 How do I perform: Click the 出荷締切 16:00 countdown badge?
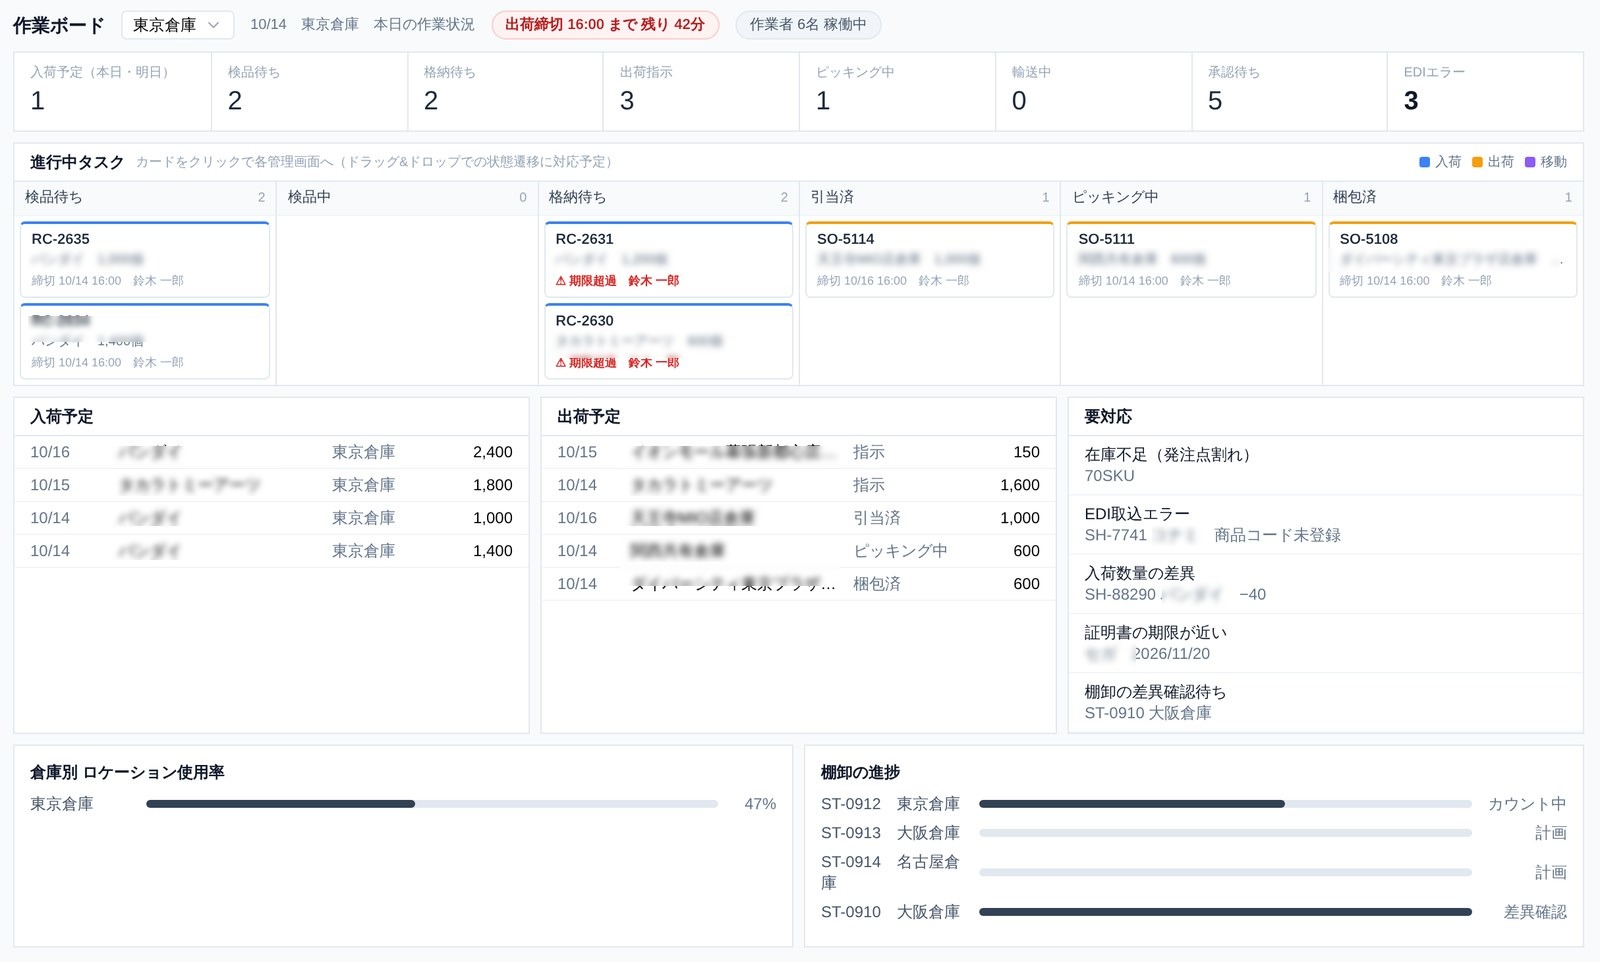(605, 25)
